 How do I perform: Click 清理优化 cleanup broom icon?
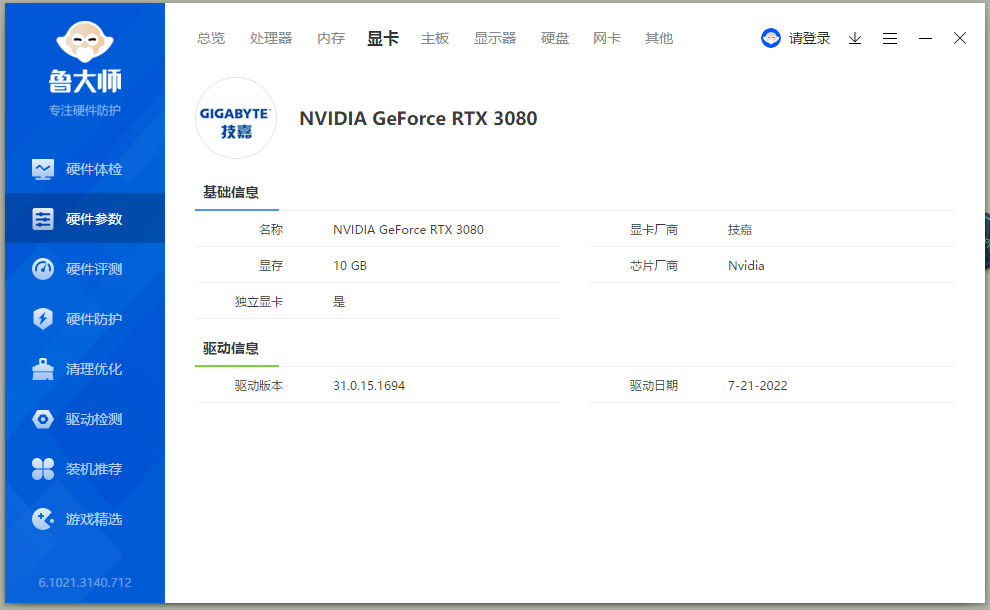[43, 369]
